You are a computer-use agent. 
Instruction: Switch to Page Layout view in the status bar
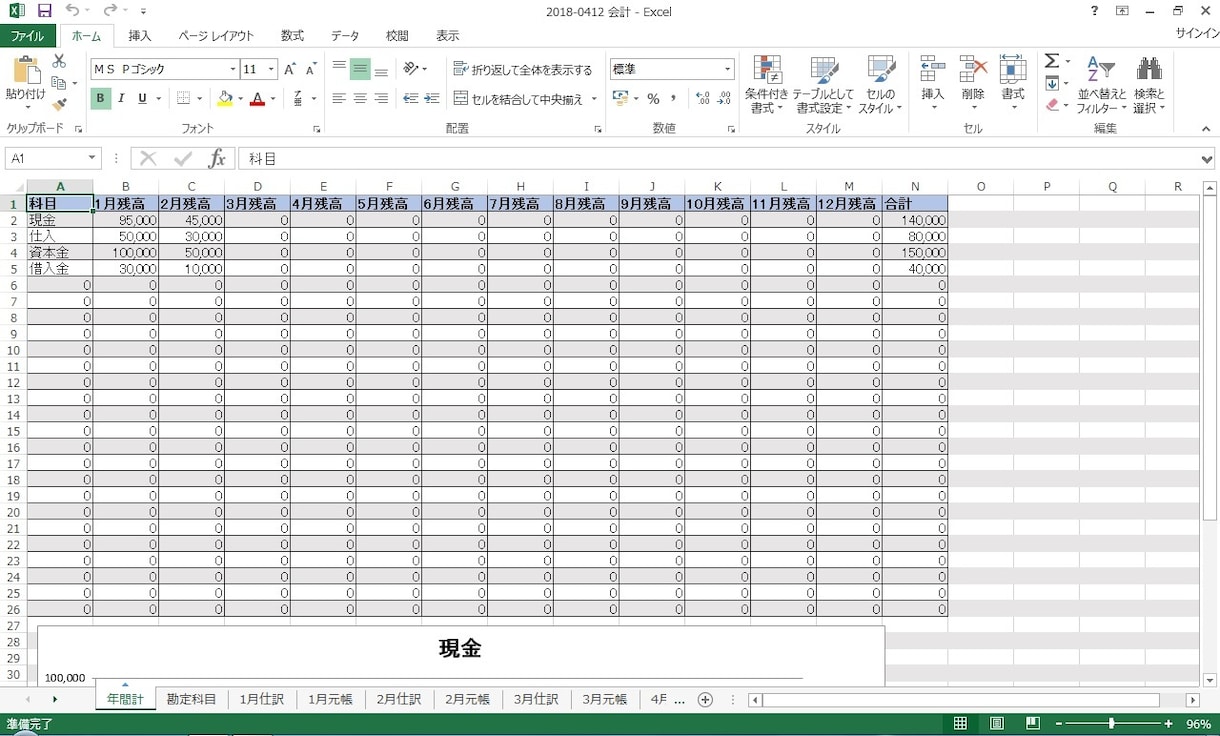(x=997, y=723)
